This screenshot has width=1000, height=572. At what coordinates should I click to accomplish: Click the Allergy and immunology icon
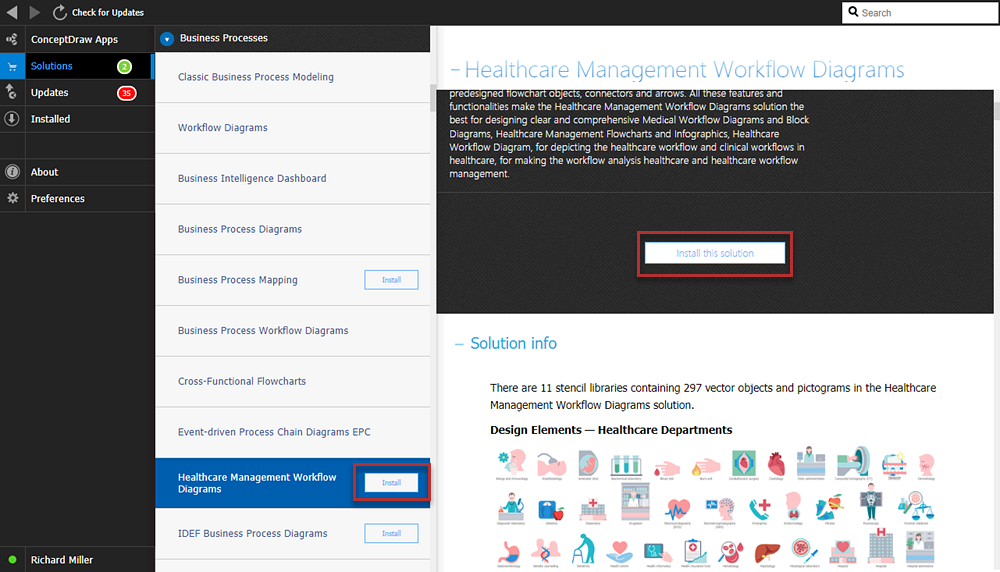point(511,463)
